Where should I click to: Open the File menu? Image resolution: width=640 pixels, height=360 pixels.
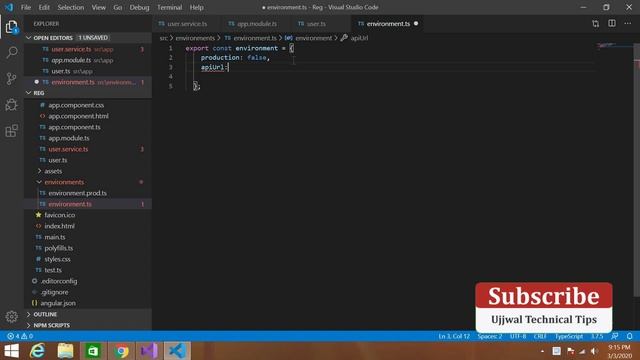coord(26,7)
